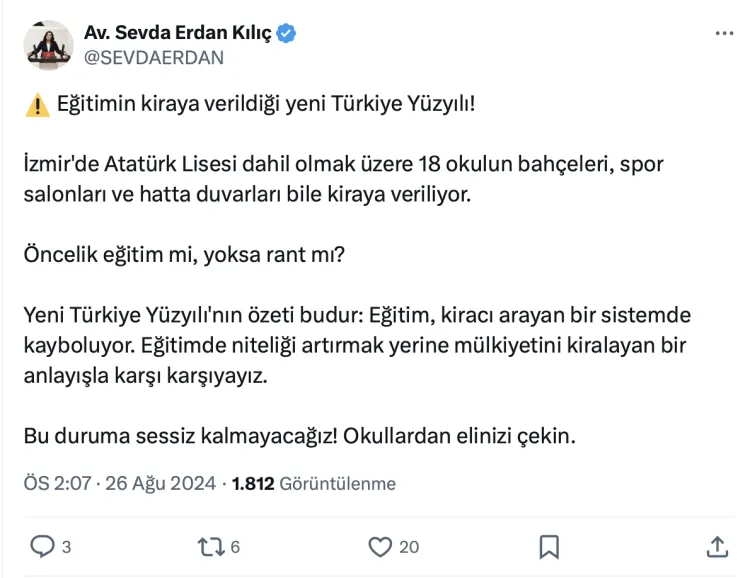The image size is (750, 578).
Task: Open the three-dot more options menu
Action: point(724,33)
